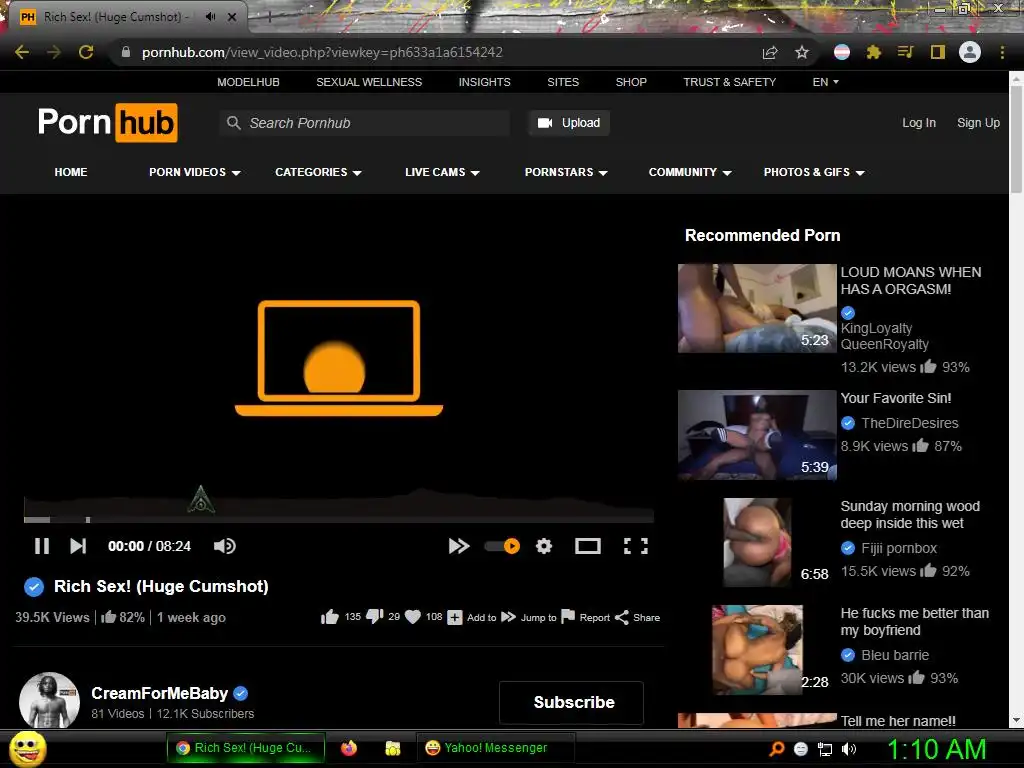Close the current browser tab
Screen dimensions: 1024x768
coord(232,17)
